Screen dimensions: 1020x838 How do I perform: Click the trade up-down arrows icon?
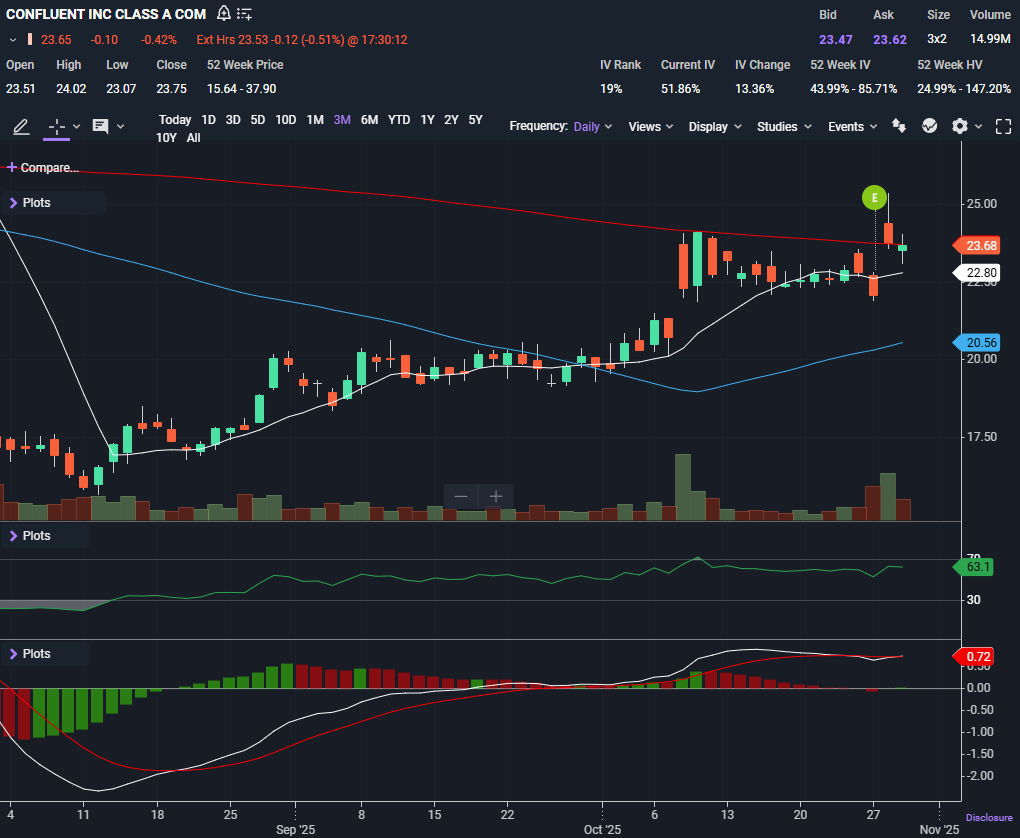tap(899, 126)
